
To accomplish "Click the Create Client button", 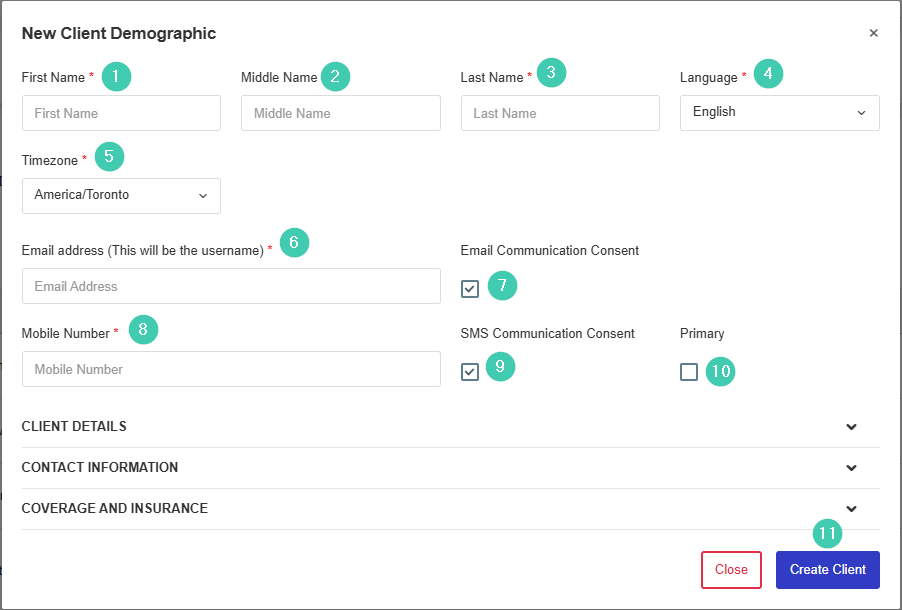I will point(827,570).
